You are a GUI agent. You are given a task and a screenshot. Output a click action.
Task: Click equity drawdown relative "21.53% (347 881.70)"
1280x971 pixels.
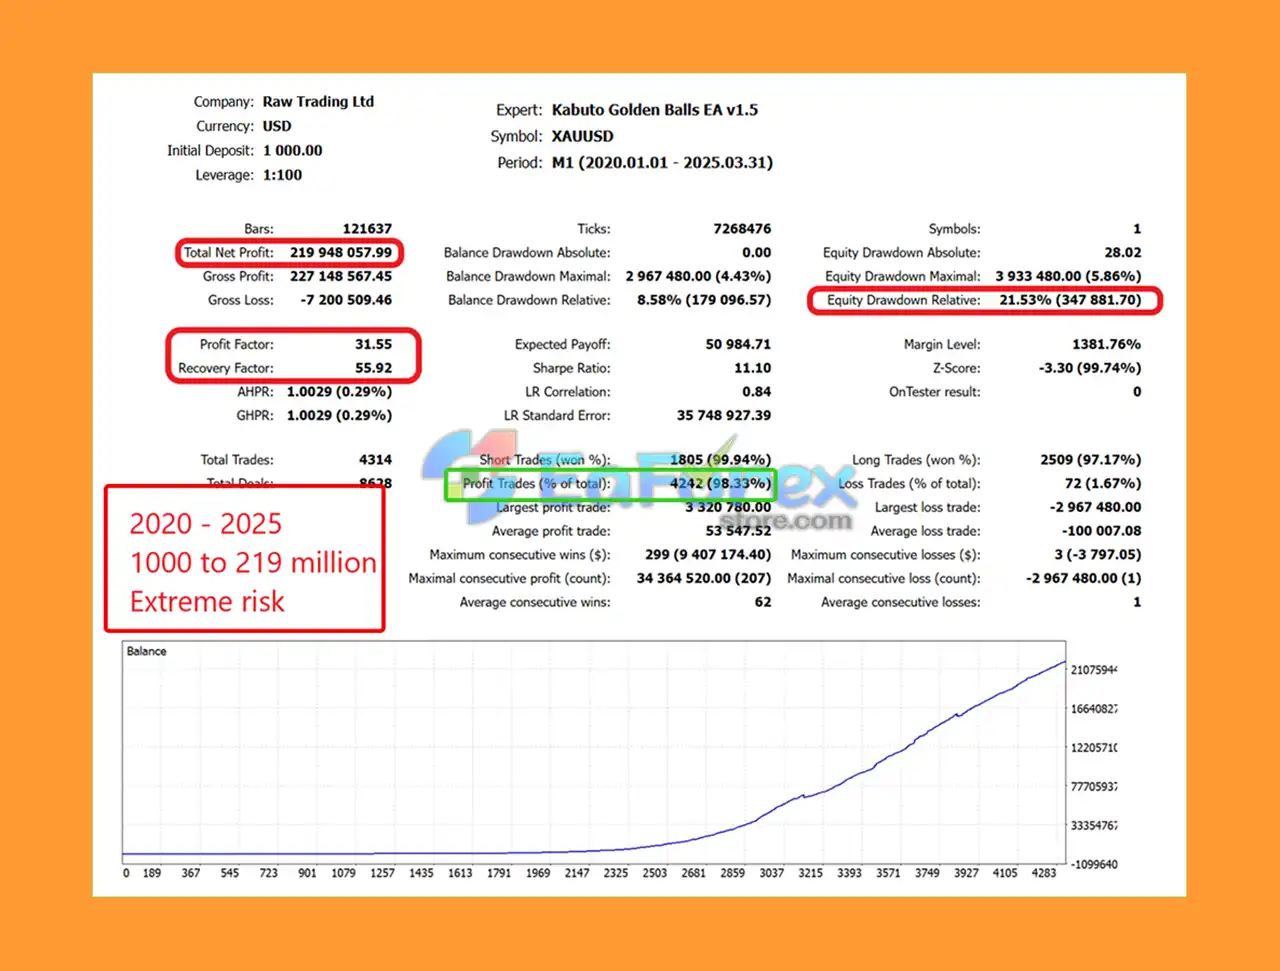pos(1070,300)
